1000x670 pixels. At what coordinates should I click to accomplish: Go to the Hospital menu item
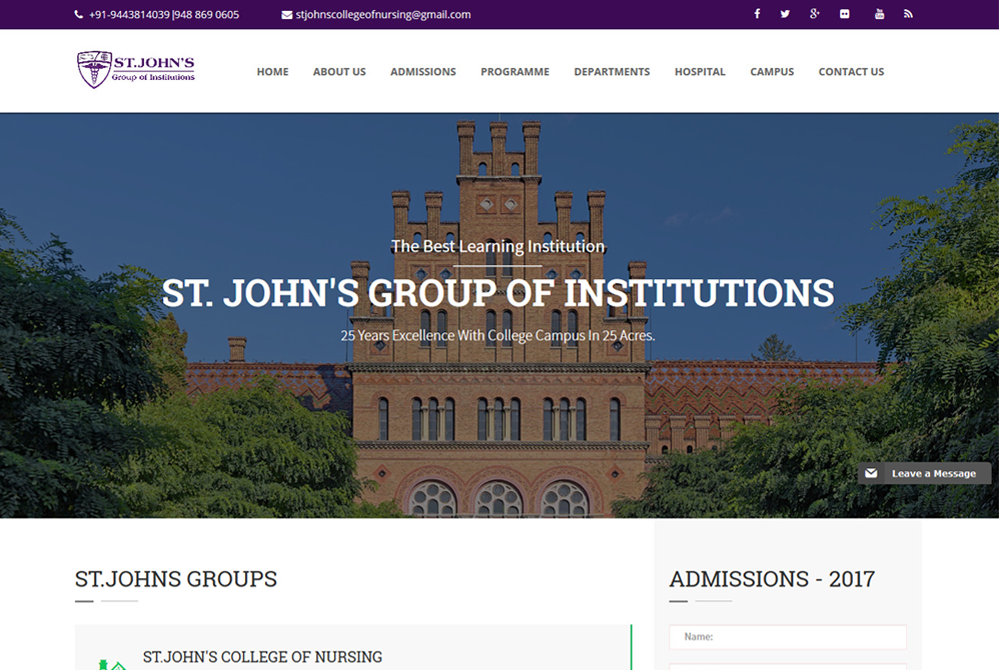(700, 72)
